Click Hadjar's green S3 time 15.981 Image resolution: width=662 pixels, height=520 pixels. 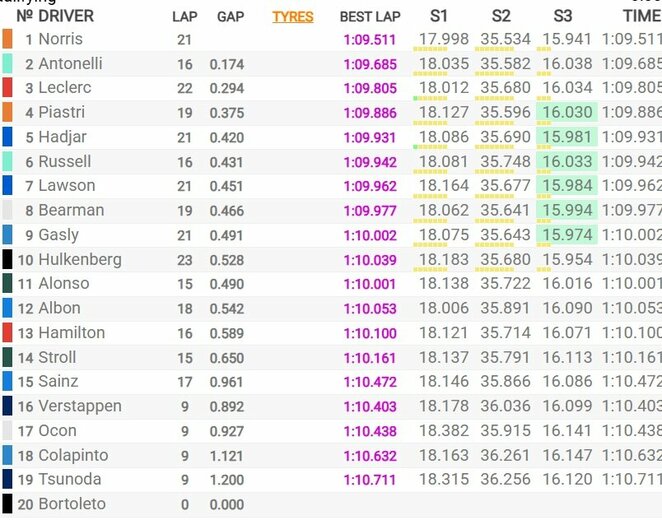click(568, 137)
